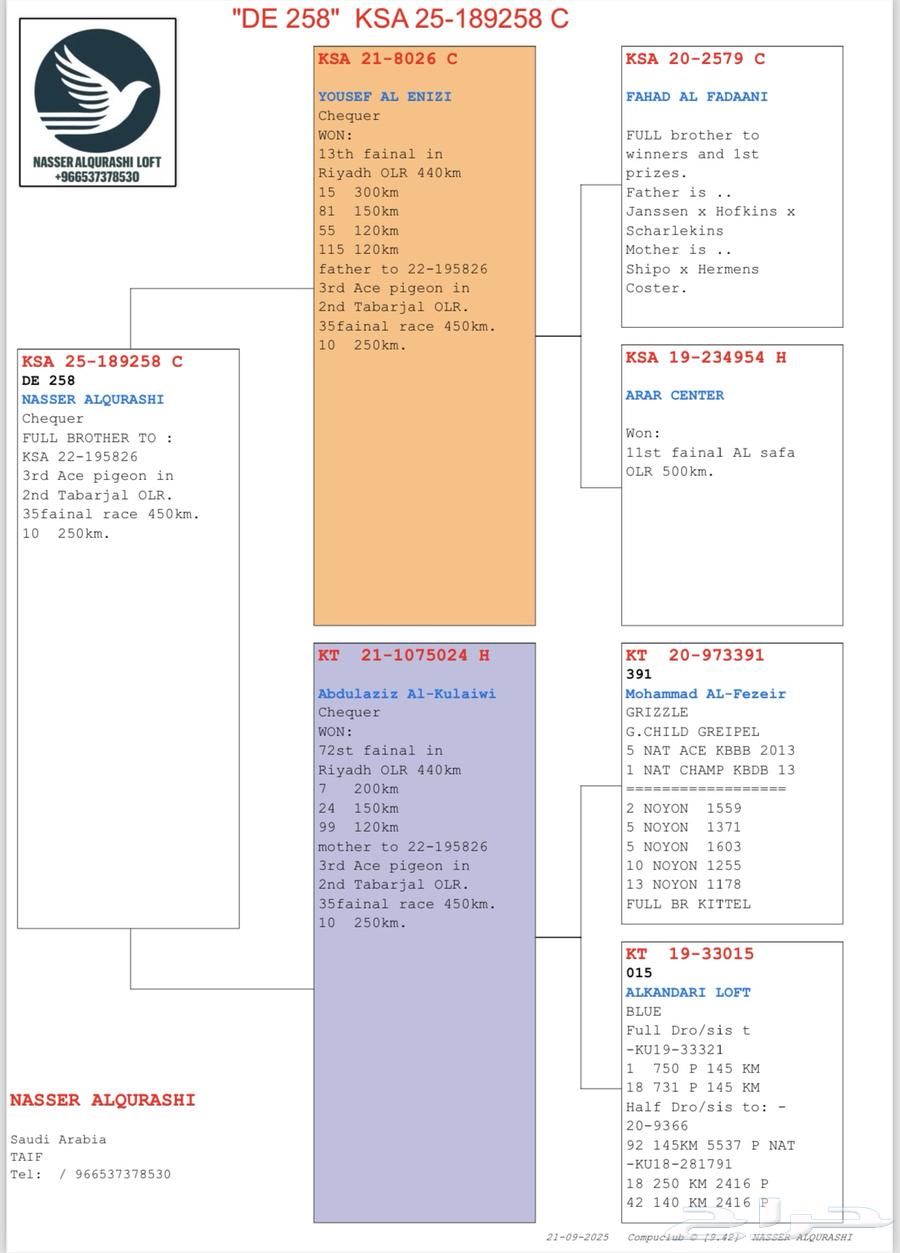This screenshot has width=900, height=1253.
Task: Click the owner name YOUSEF AL ENIZI
Action: [x=384, y=97]
